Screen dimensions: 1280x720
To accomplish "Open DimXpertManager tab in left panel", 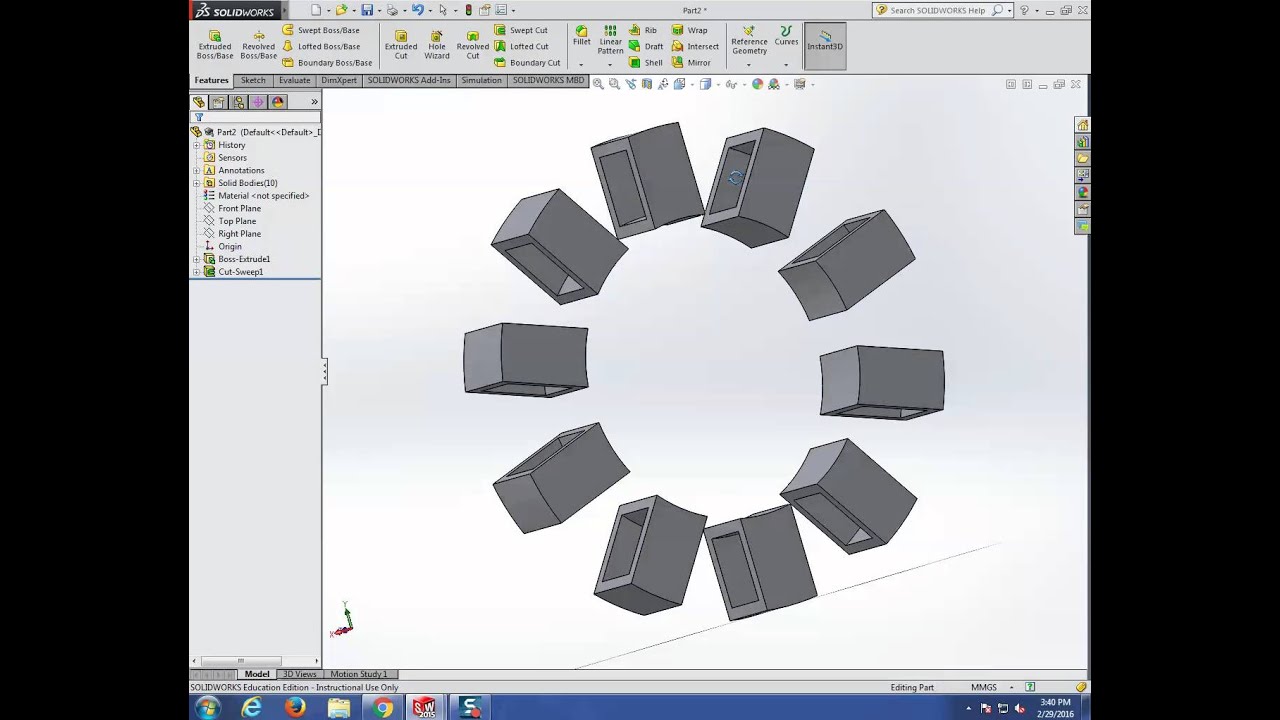I will pos(258,102).
